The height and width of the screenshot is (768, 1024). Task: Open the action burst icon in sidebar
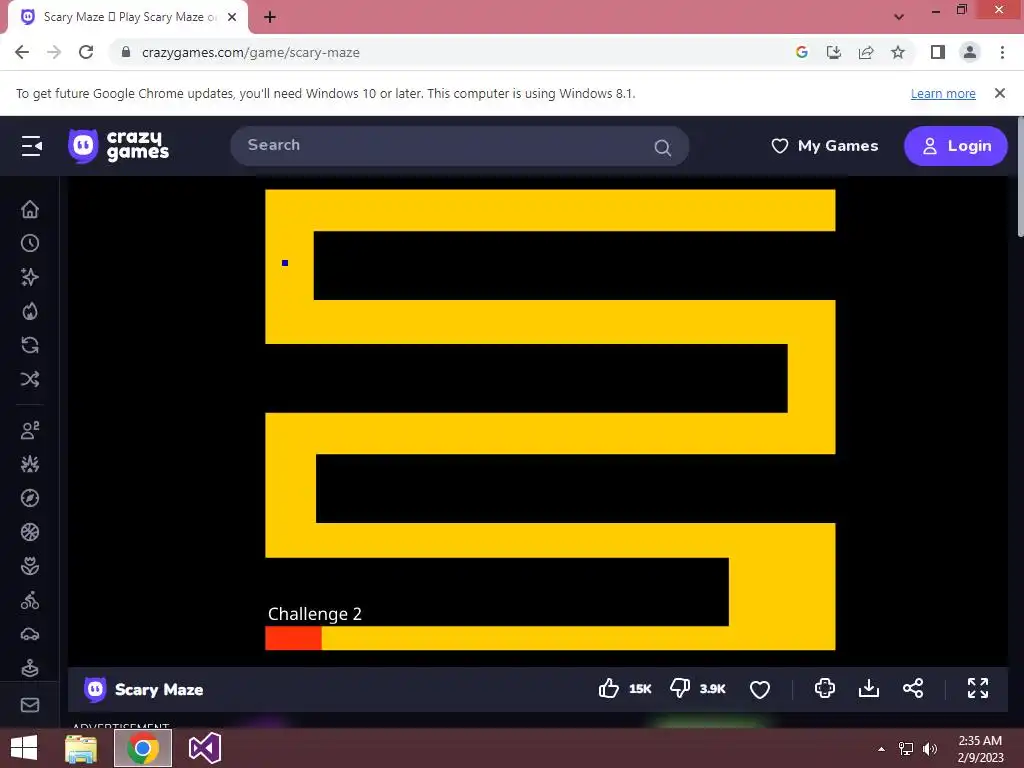30,464
